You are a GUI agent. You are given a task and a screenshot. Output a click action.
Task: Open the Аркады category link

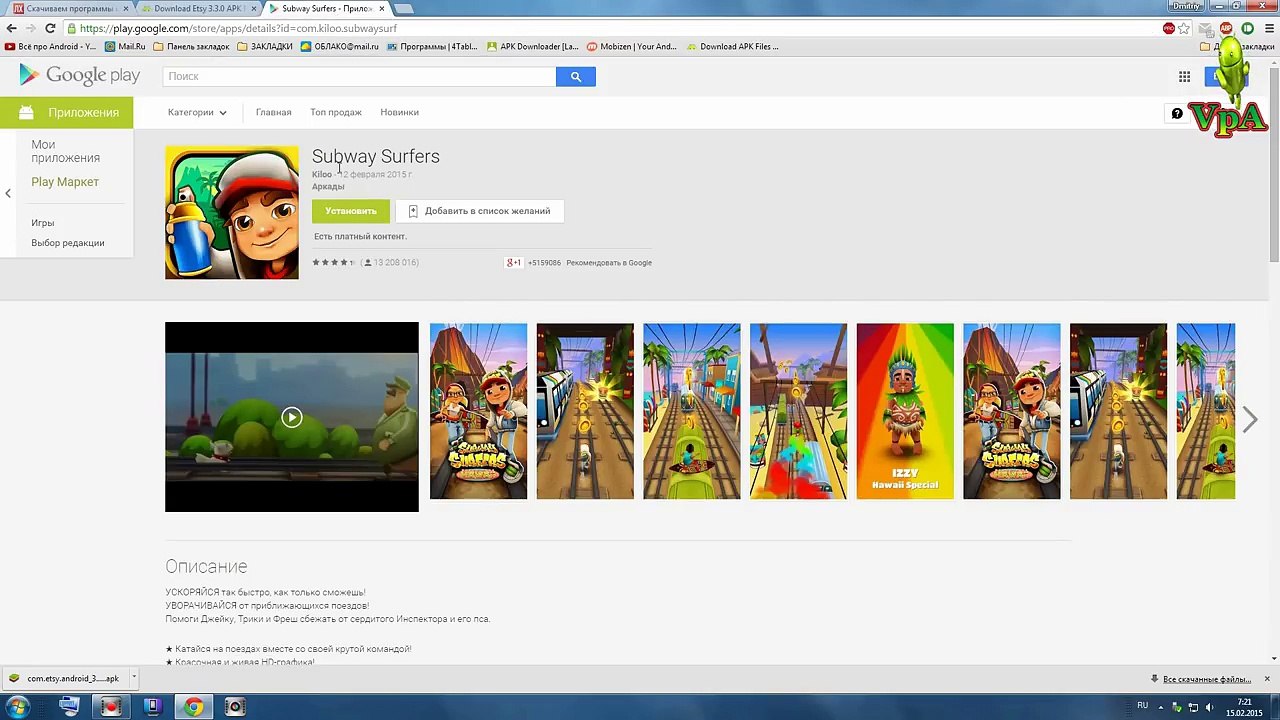328,186
